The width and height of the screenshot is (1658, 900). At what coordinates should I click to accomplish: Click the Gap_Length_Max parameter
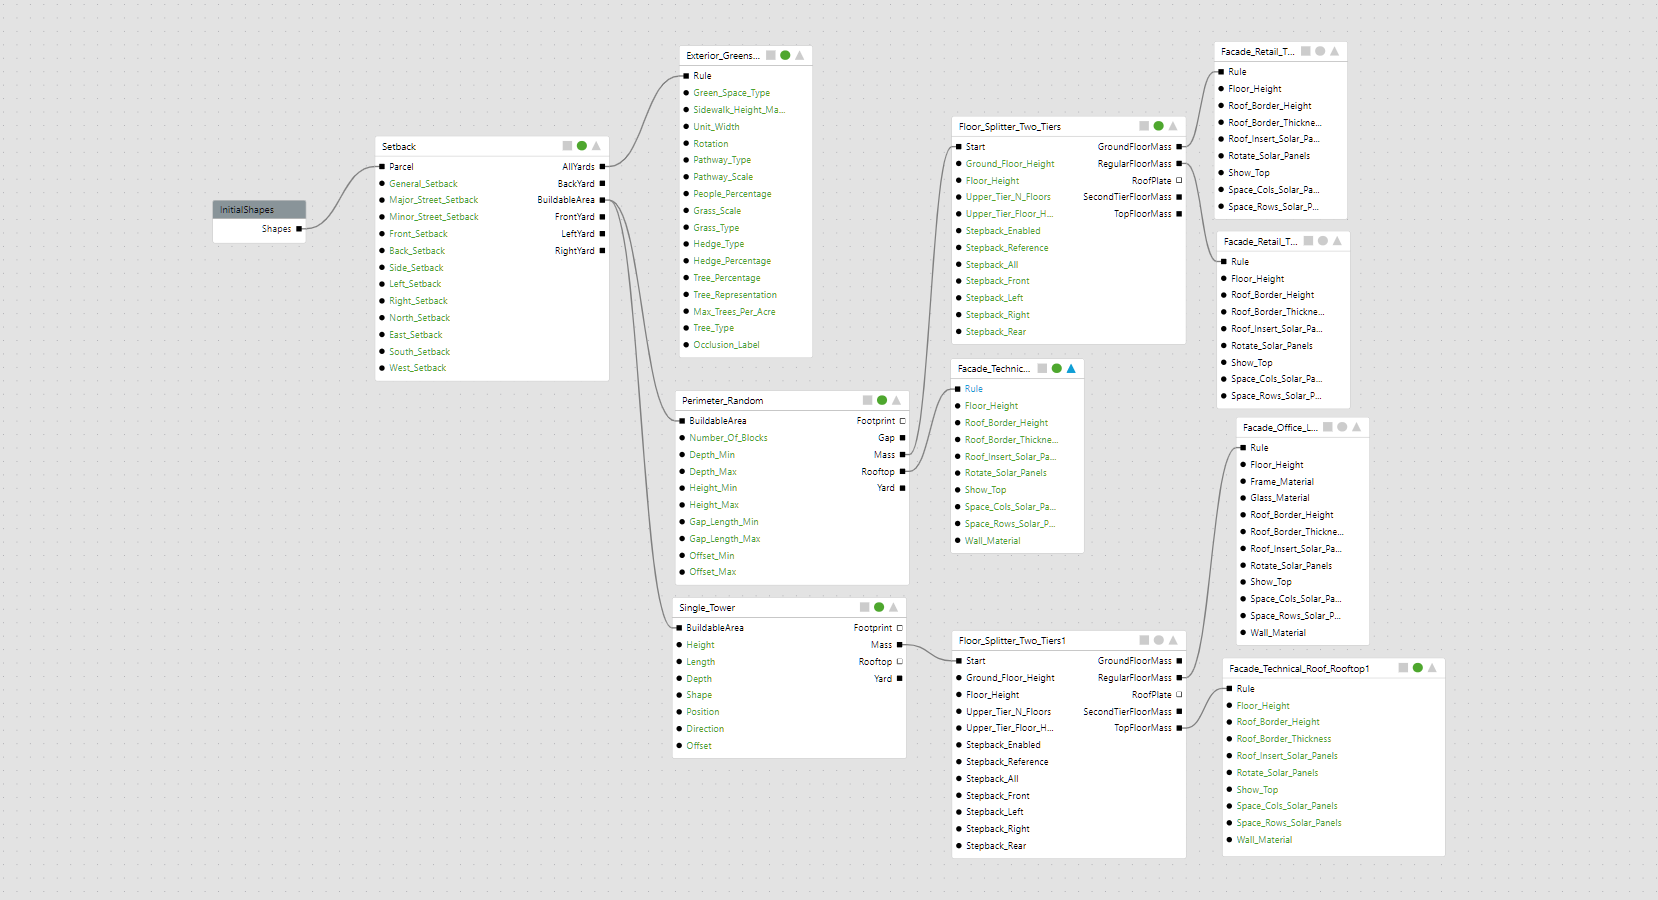click(725, 539)
